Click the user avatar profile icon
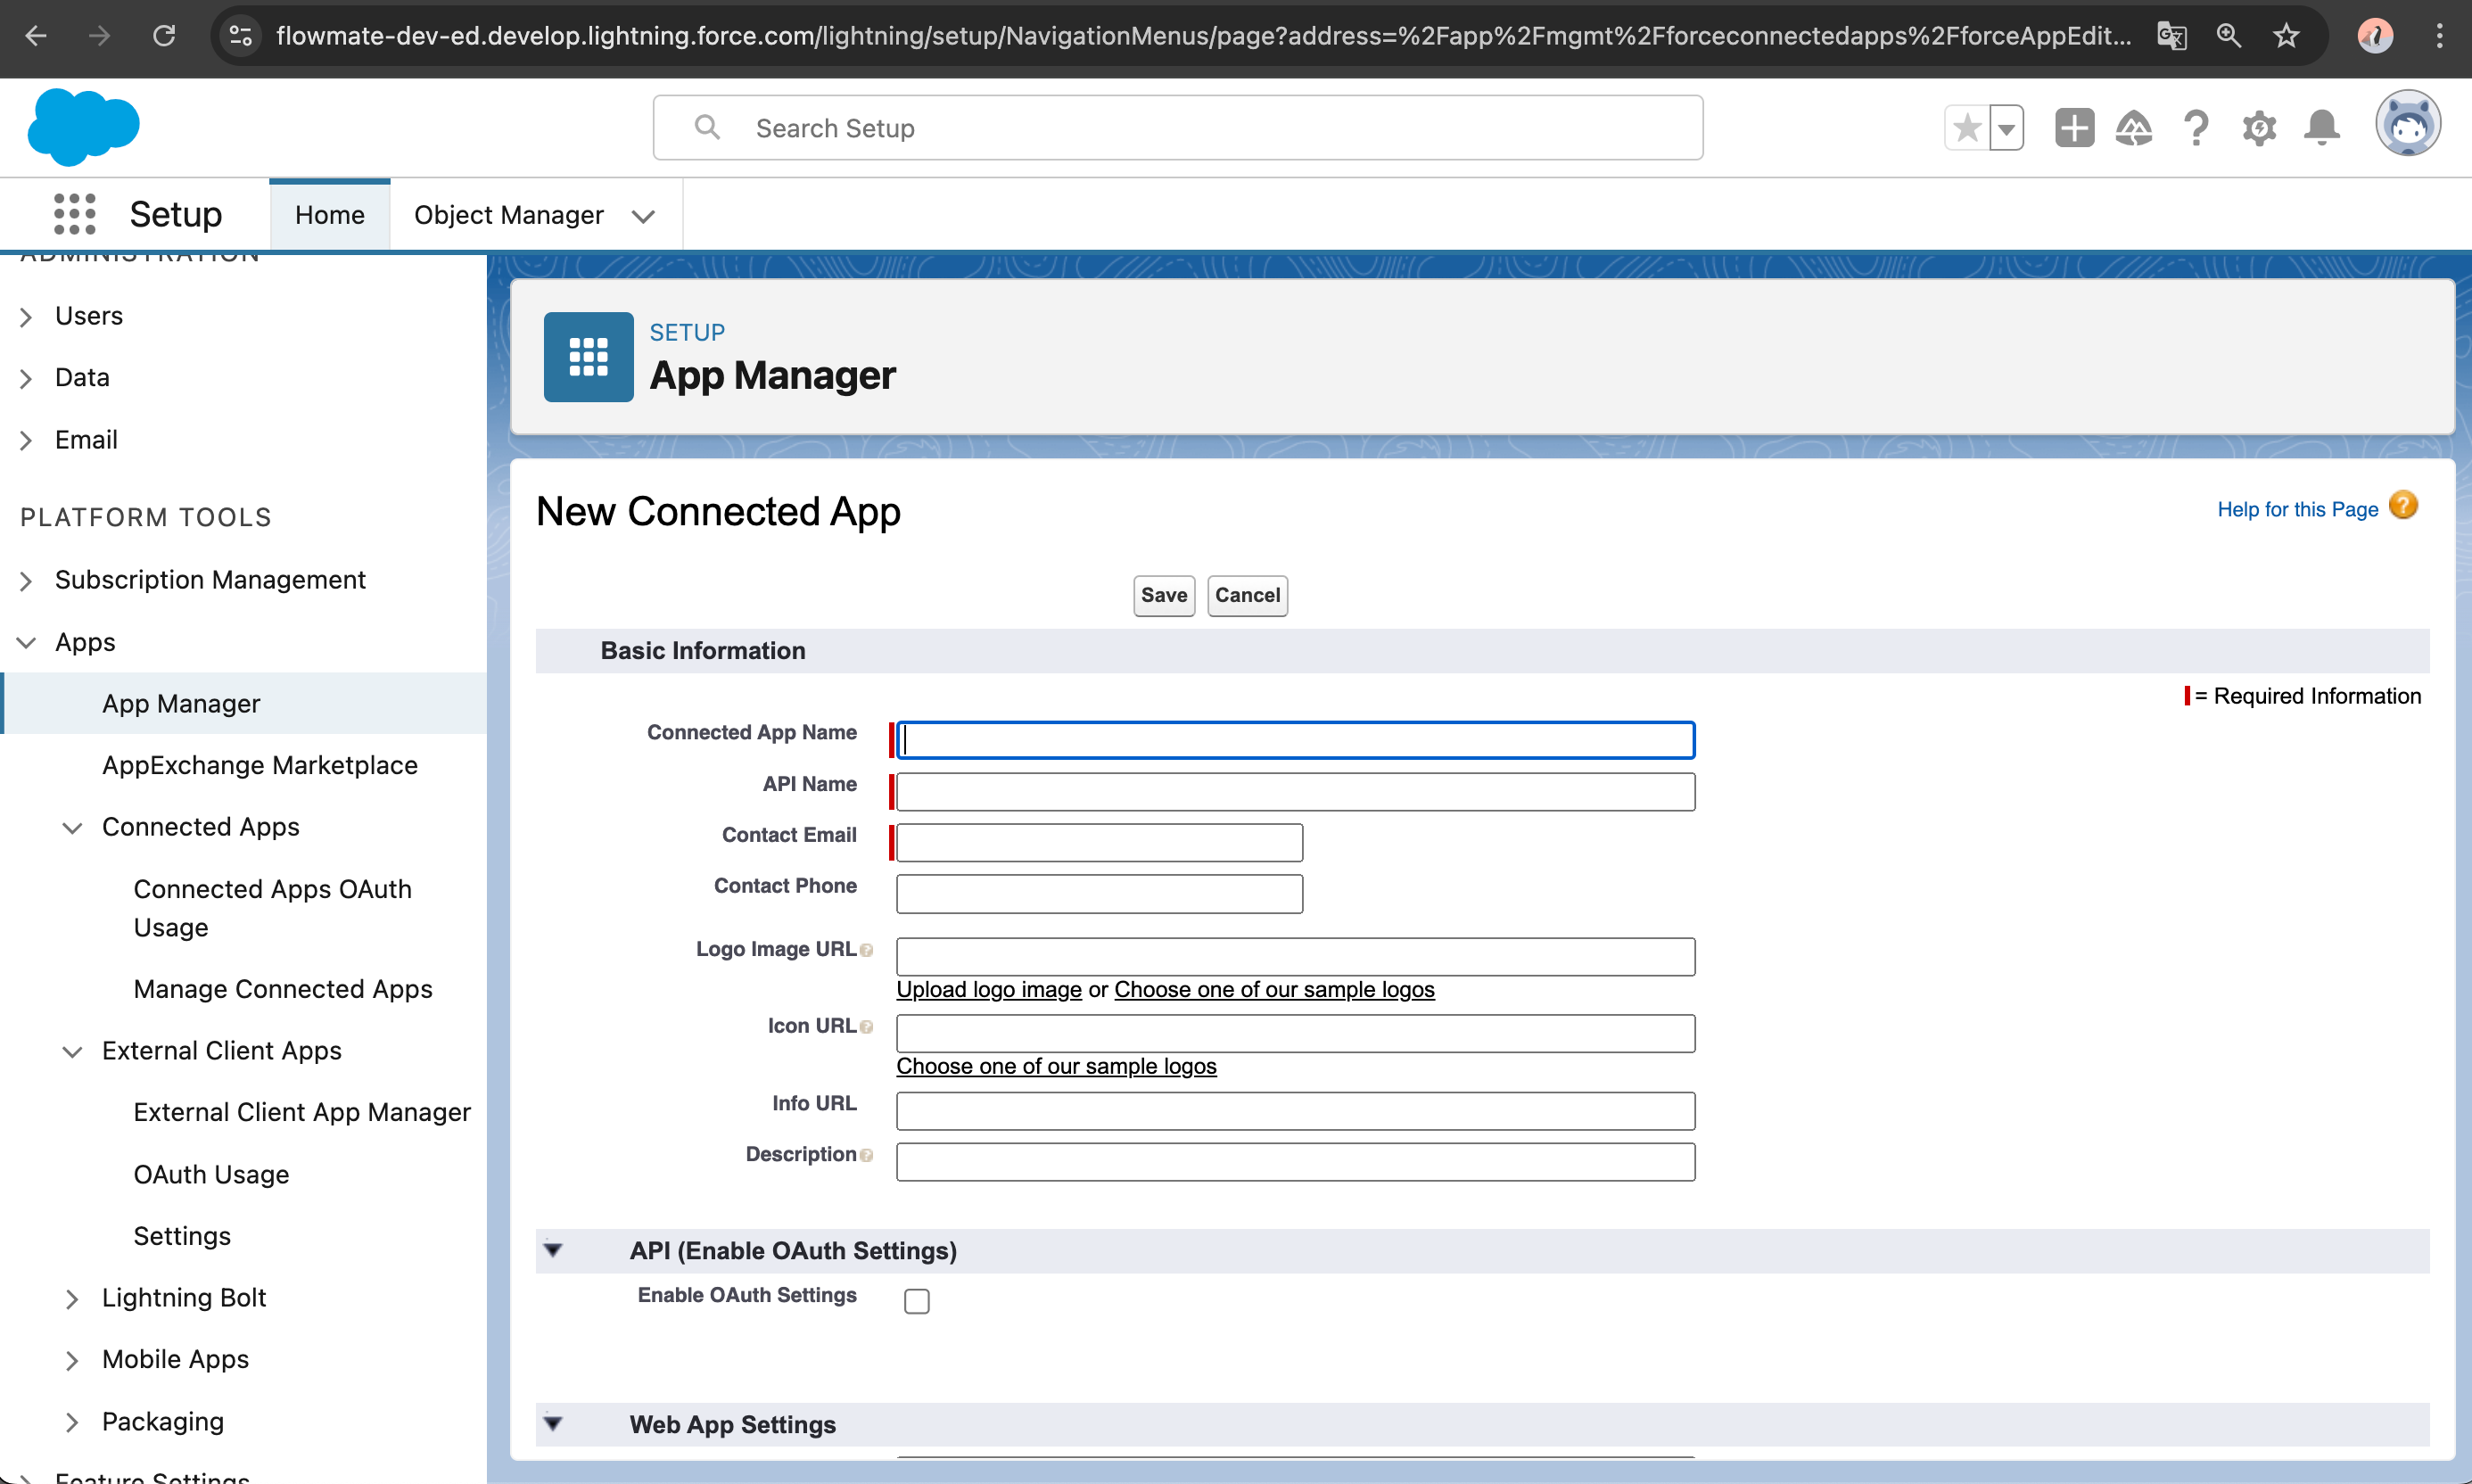This screenshot has height=1484, width=2472. 2407,125
